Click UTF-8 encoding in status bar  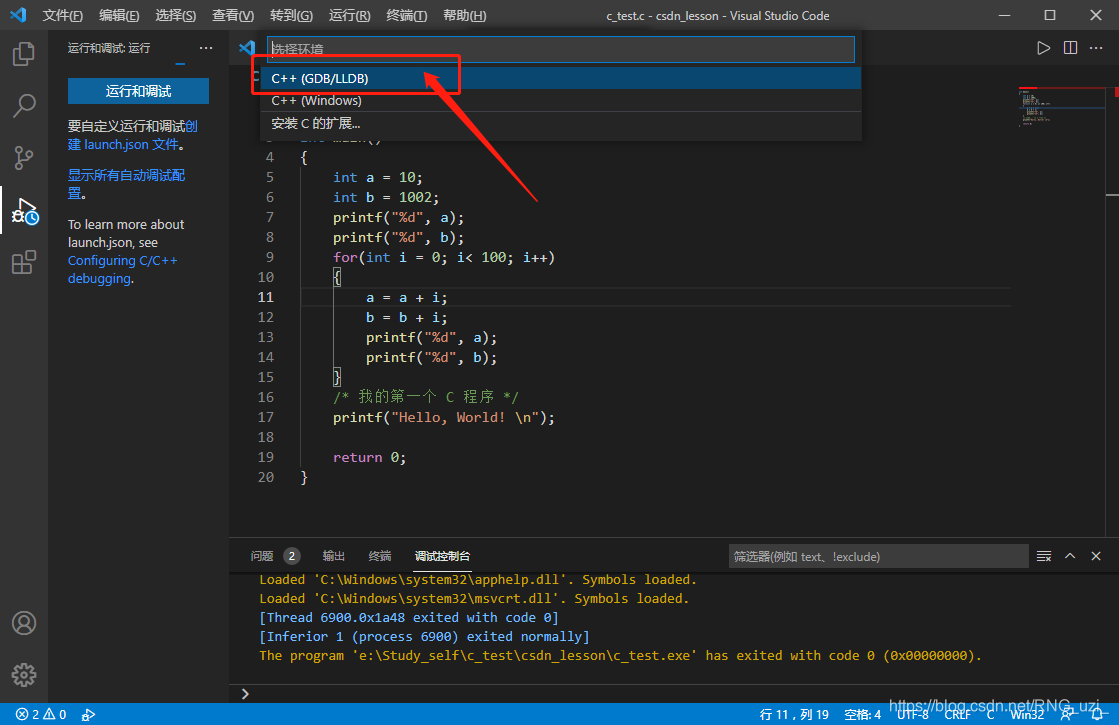click(913, 714)
